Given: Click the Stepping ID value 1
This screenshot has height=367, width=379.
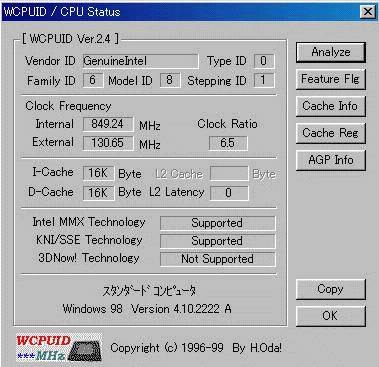Looking at the screenshot, I should [264, 80].
